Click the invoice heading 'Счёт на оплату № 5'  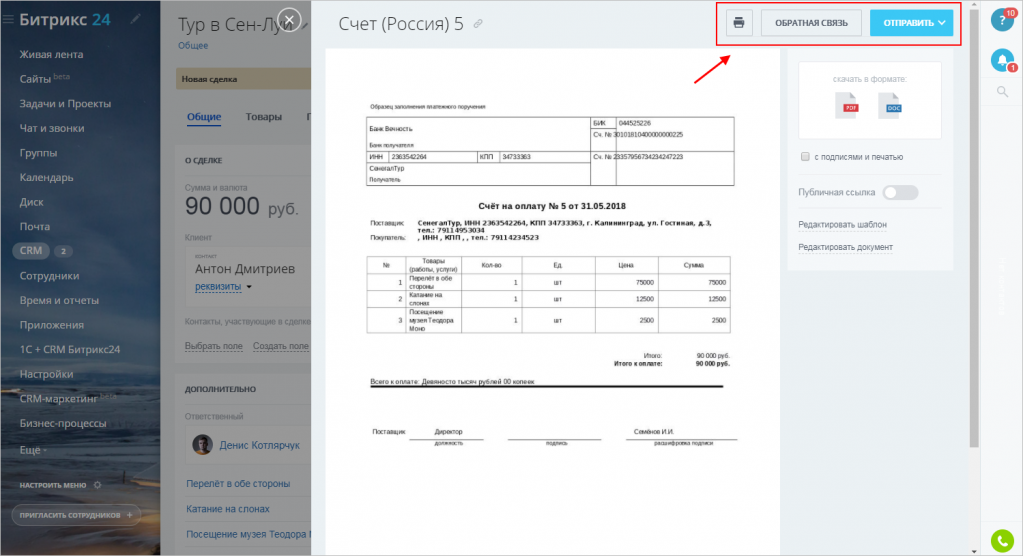[552, 206]
